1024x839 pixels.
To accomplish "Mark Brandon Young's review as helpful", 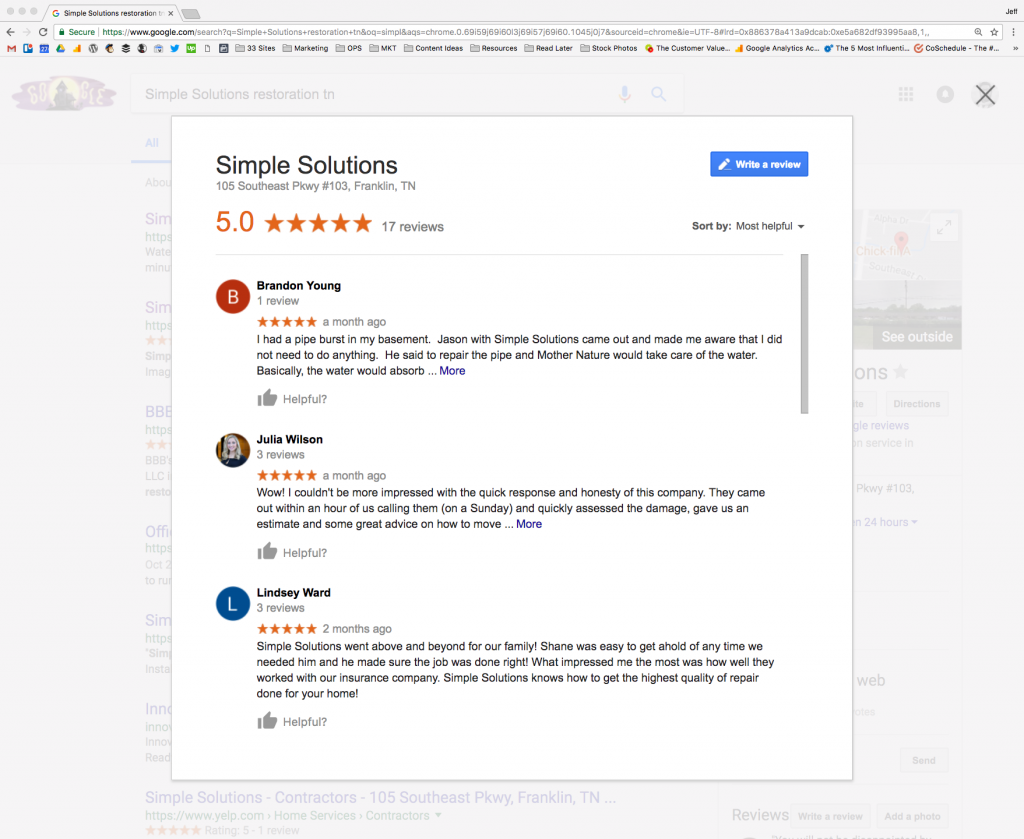I will click(x=292, y=398).
